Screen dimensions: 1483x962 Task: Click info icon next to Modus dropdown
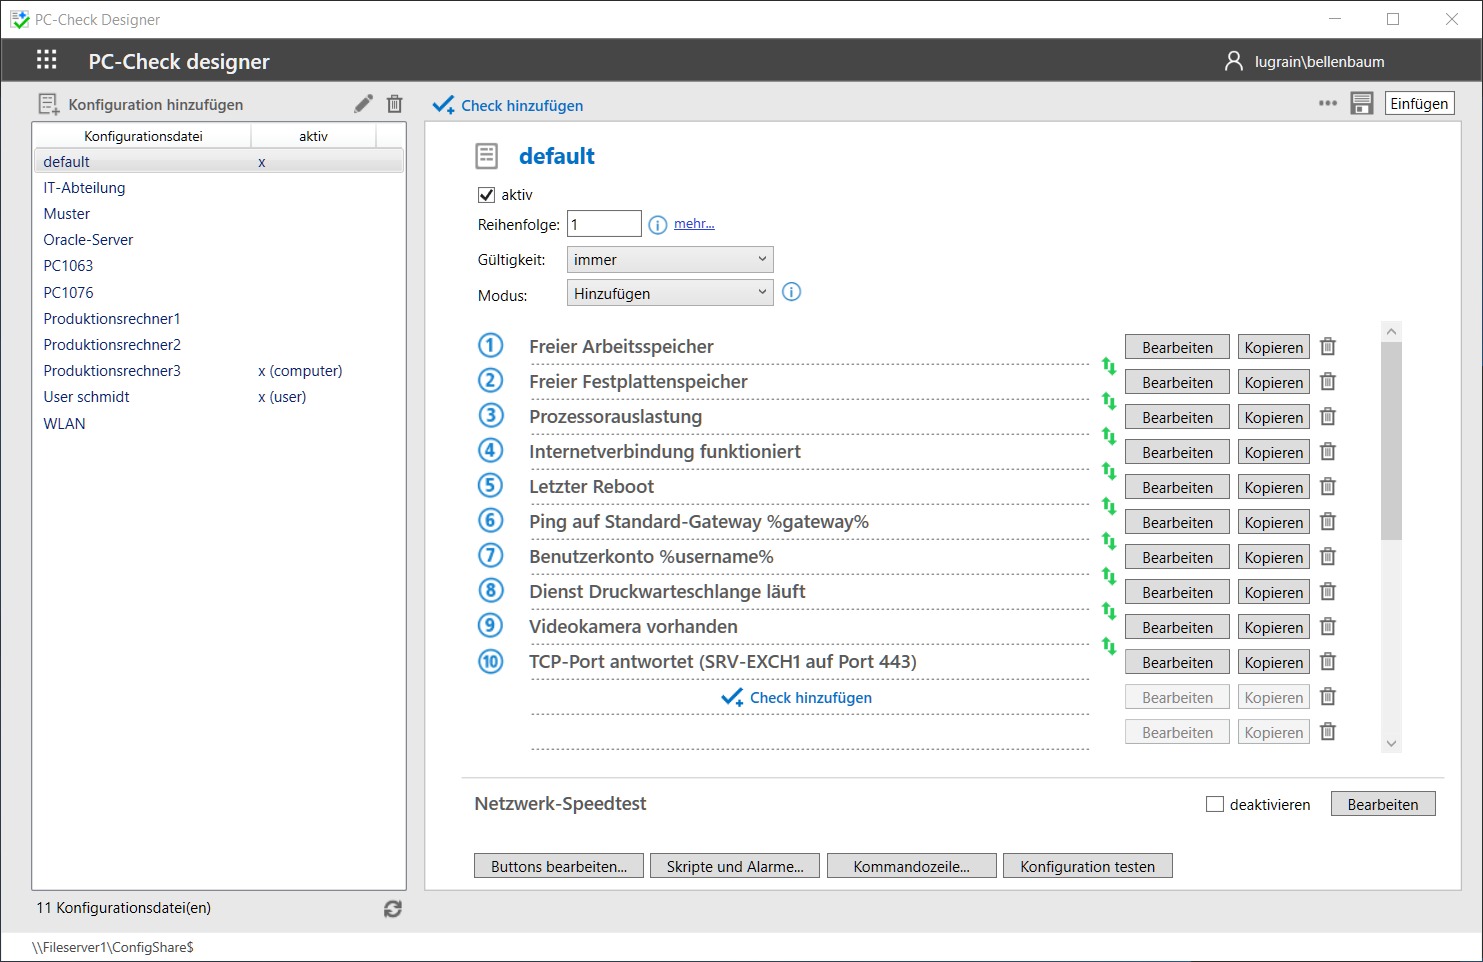point(791,293)
